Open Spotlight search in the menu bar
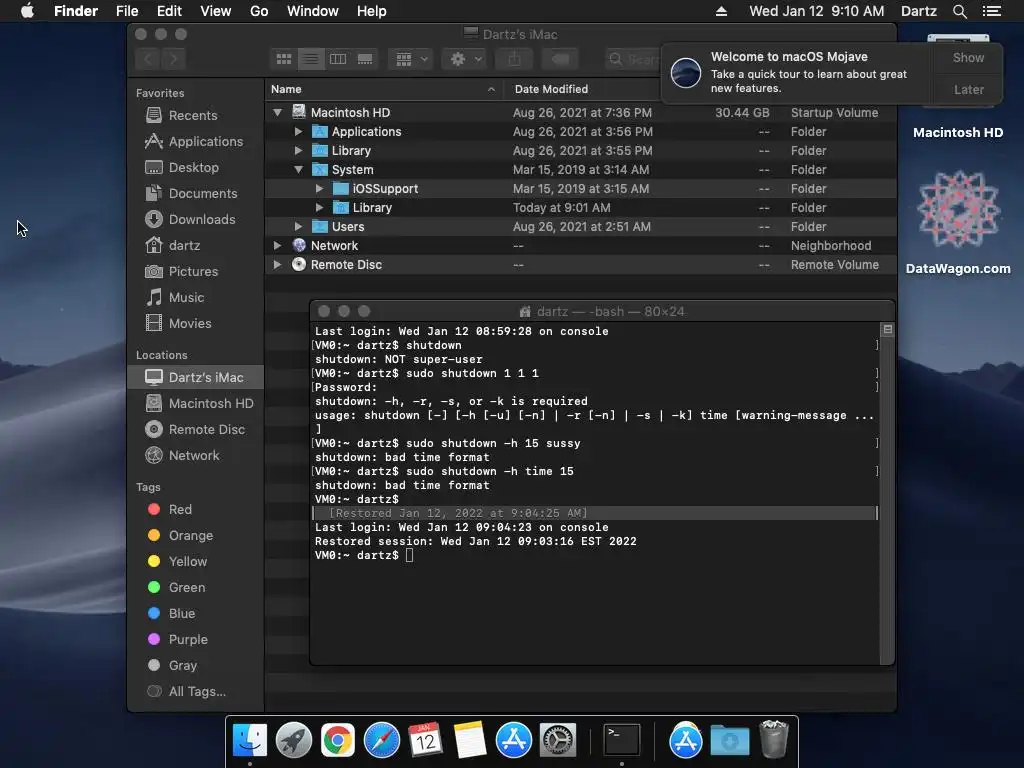The height and width of the screenshot is (768, 1024). 959,11
